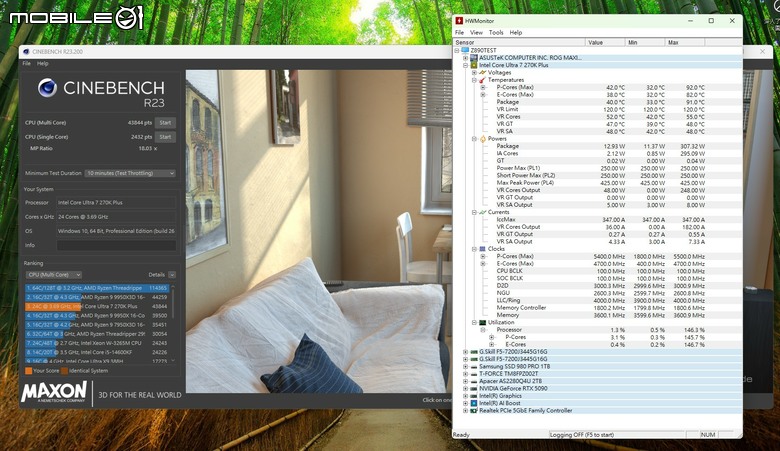Click the Value column header in HWMonitor

click(x=605, y=42)
